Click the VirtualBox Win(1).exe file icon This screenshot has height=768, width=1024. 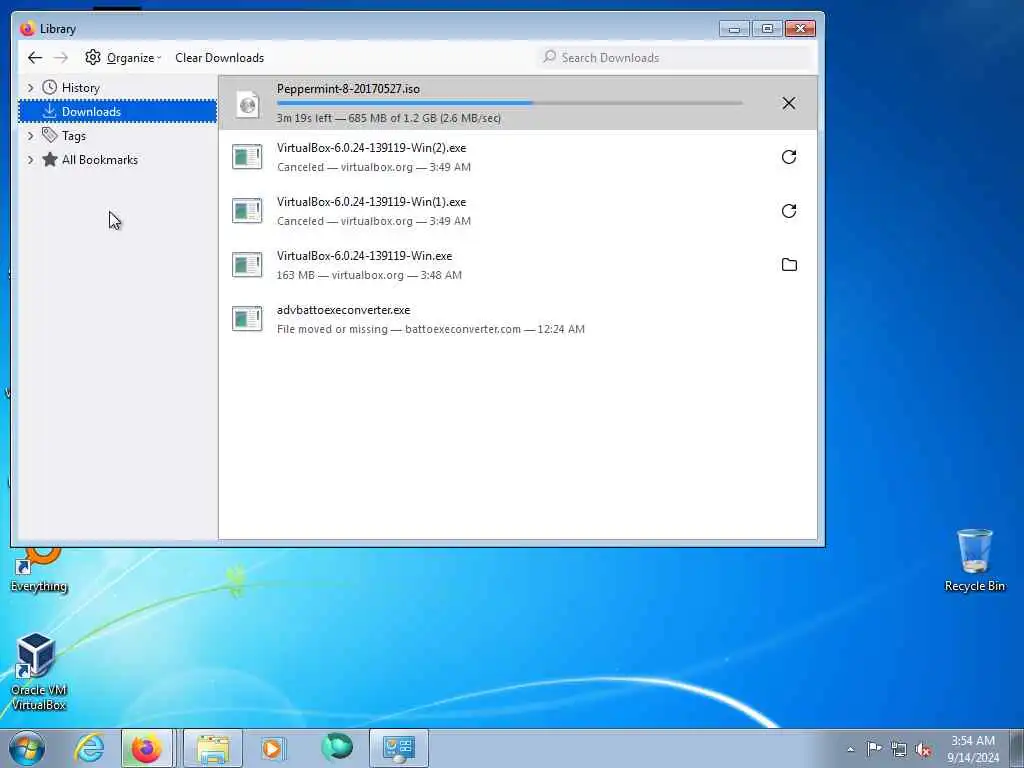[x=248, y=211]
